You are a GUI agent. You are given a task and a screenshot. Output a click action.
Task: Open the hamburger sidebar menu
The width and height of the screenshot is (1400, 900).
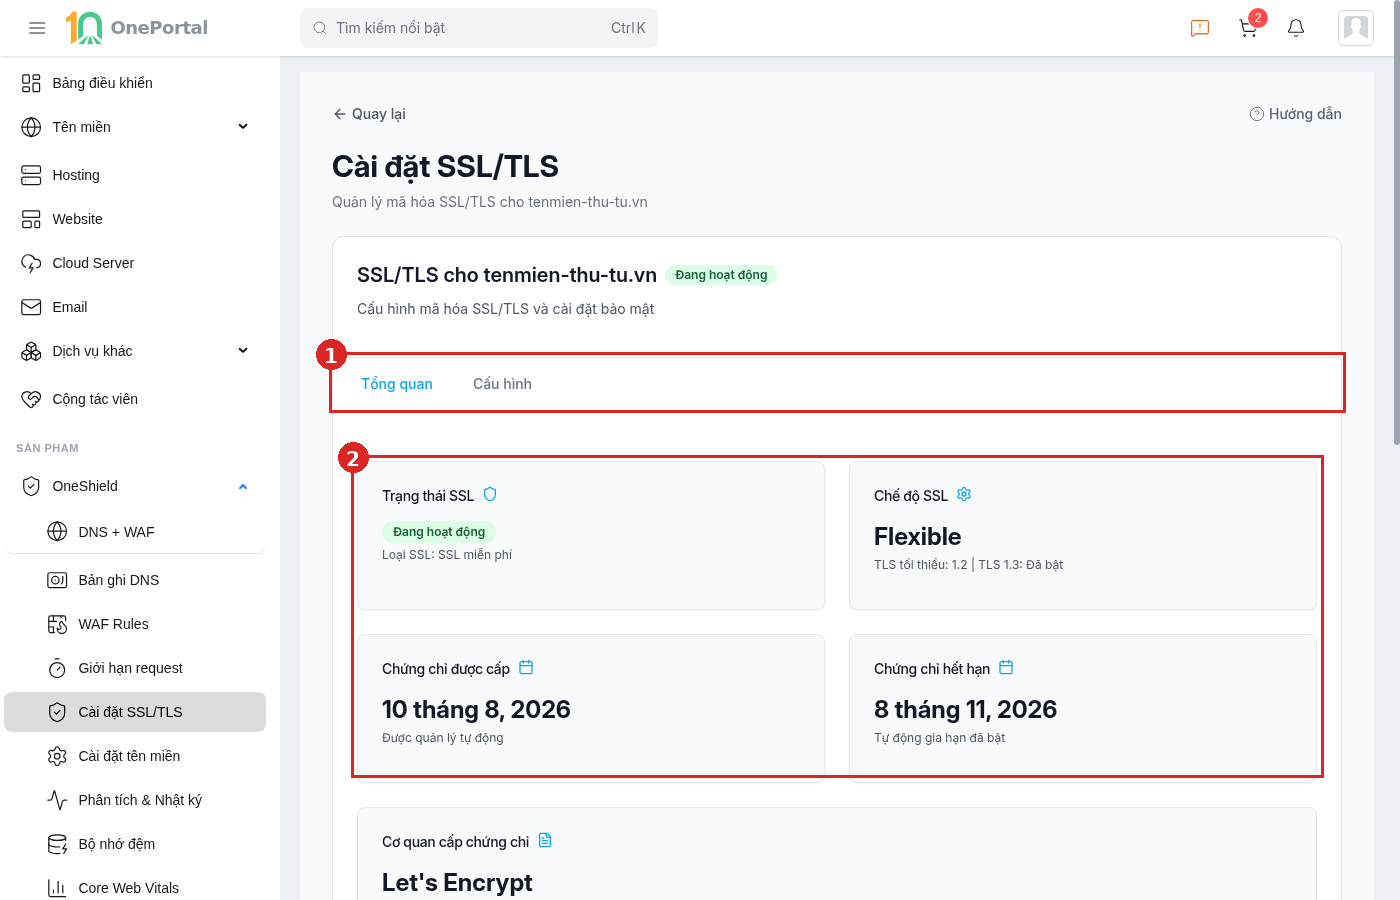point(37,28)
